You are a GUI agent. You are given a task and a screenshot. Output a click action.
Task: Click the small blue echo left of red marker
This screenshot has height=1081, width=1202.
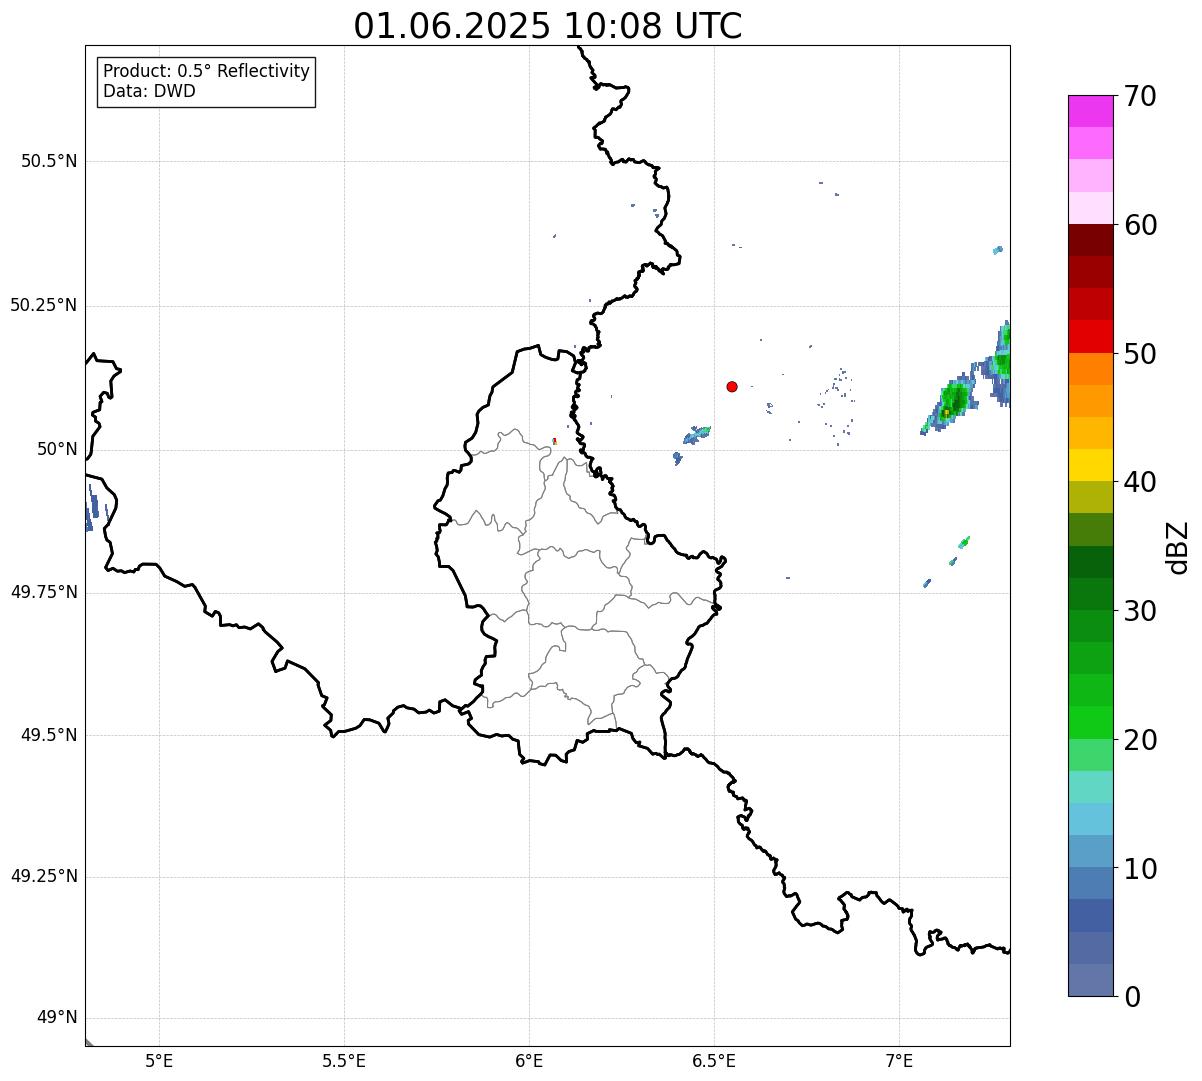click(696, 435)
